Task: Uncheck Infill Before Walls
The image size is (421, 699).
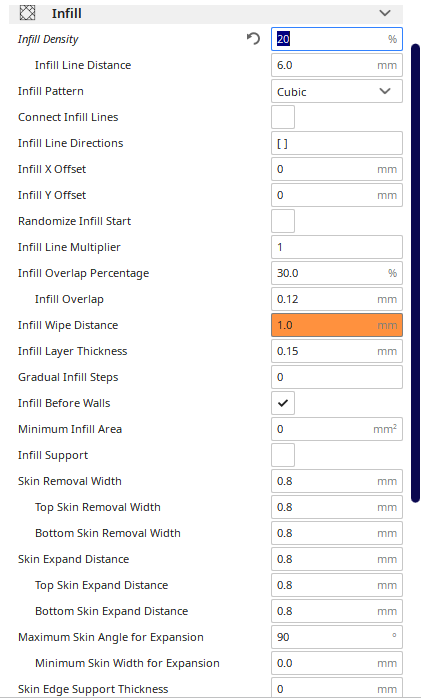Action: pyautogui.click(x=283, y=403)
